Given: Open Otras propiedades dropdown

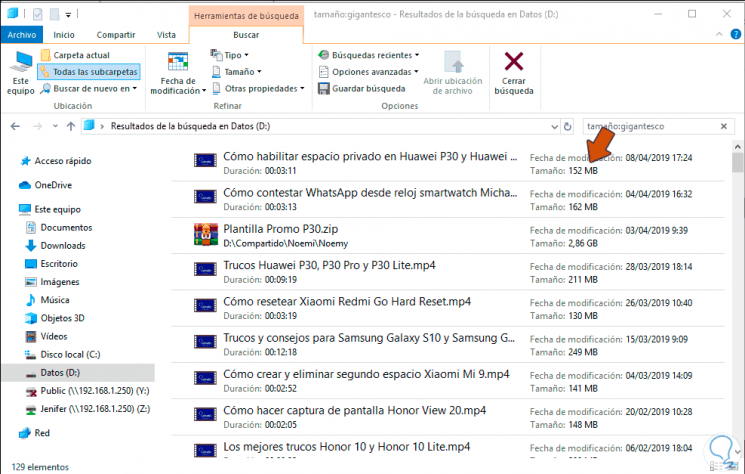Looking at the screenshot, I should (258, 89).
